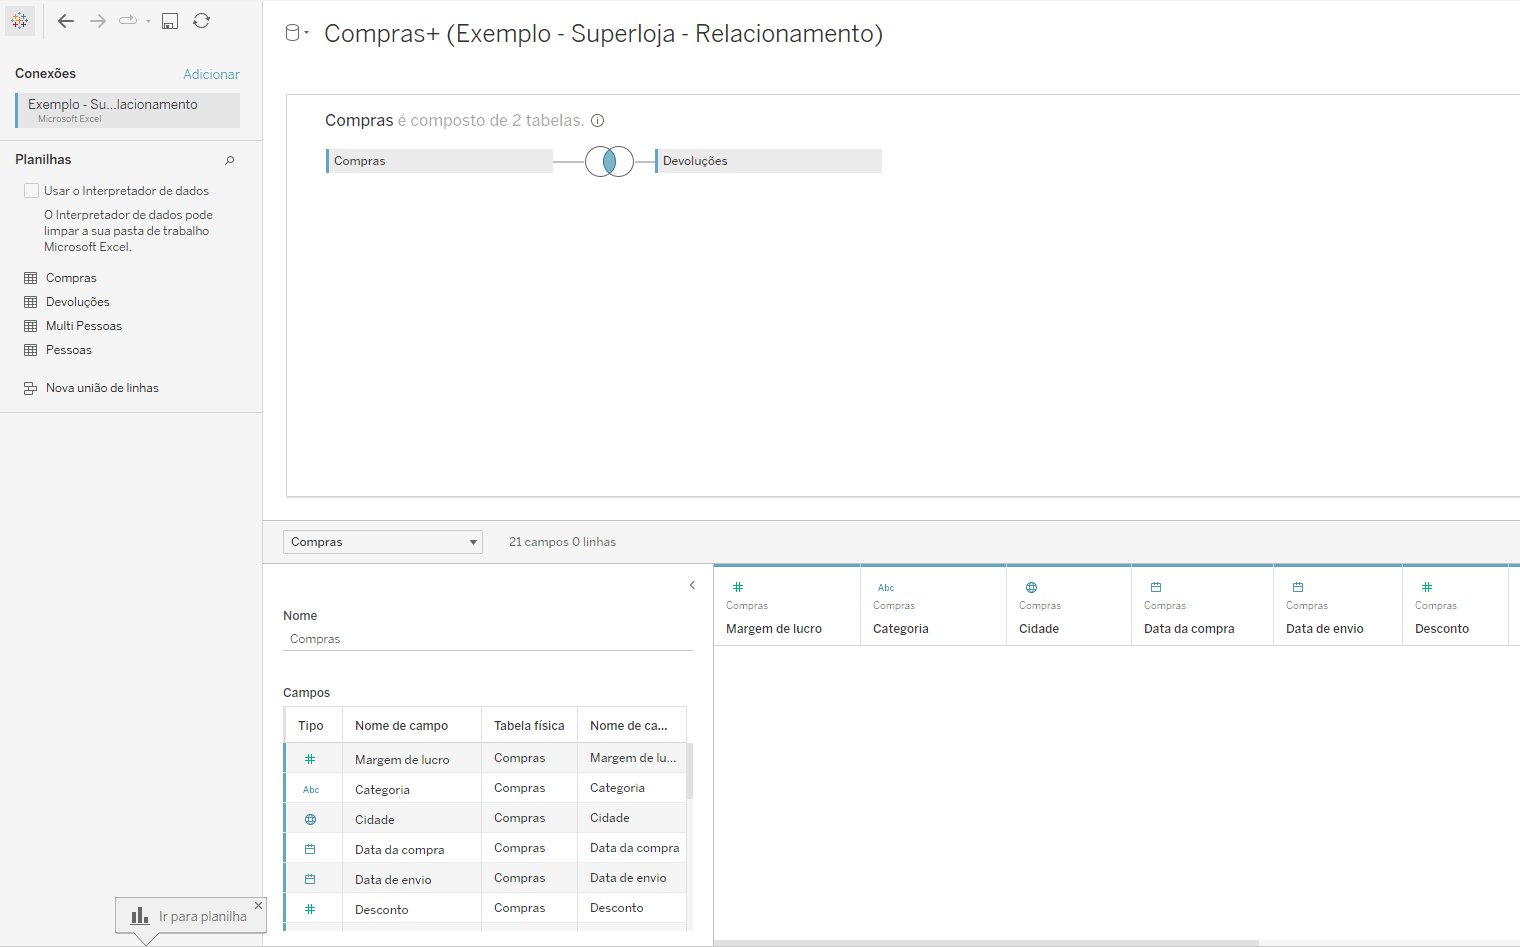Click the redo arrow icon in the toolbar
Viewport: 1520px width, 947px height.
[128, 20]
